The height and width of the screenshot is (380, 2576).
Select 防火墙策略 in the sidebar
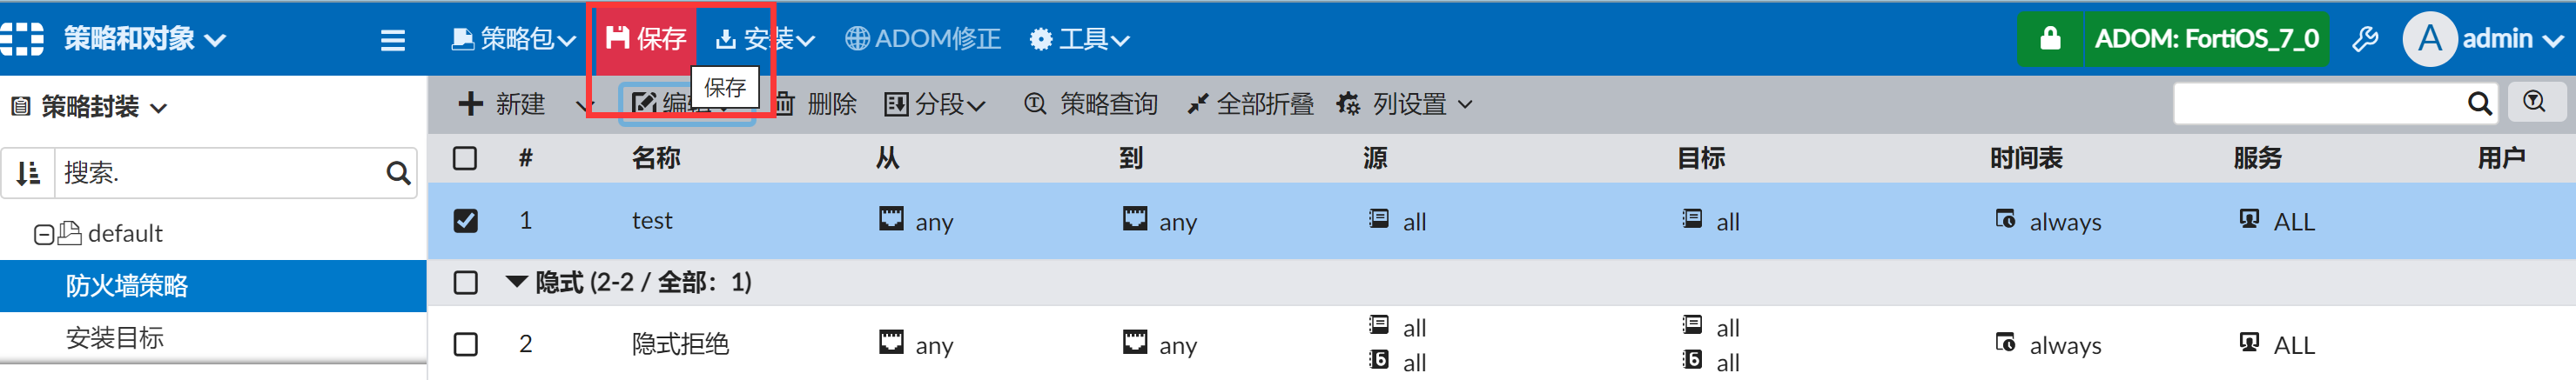click(x=126, y=286)
